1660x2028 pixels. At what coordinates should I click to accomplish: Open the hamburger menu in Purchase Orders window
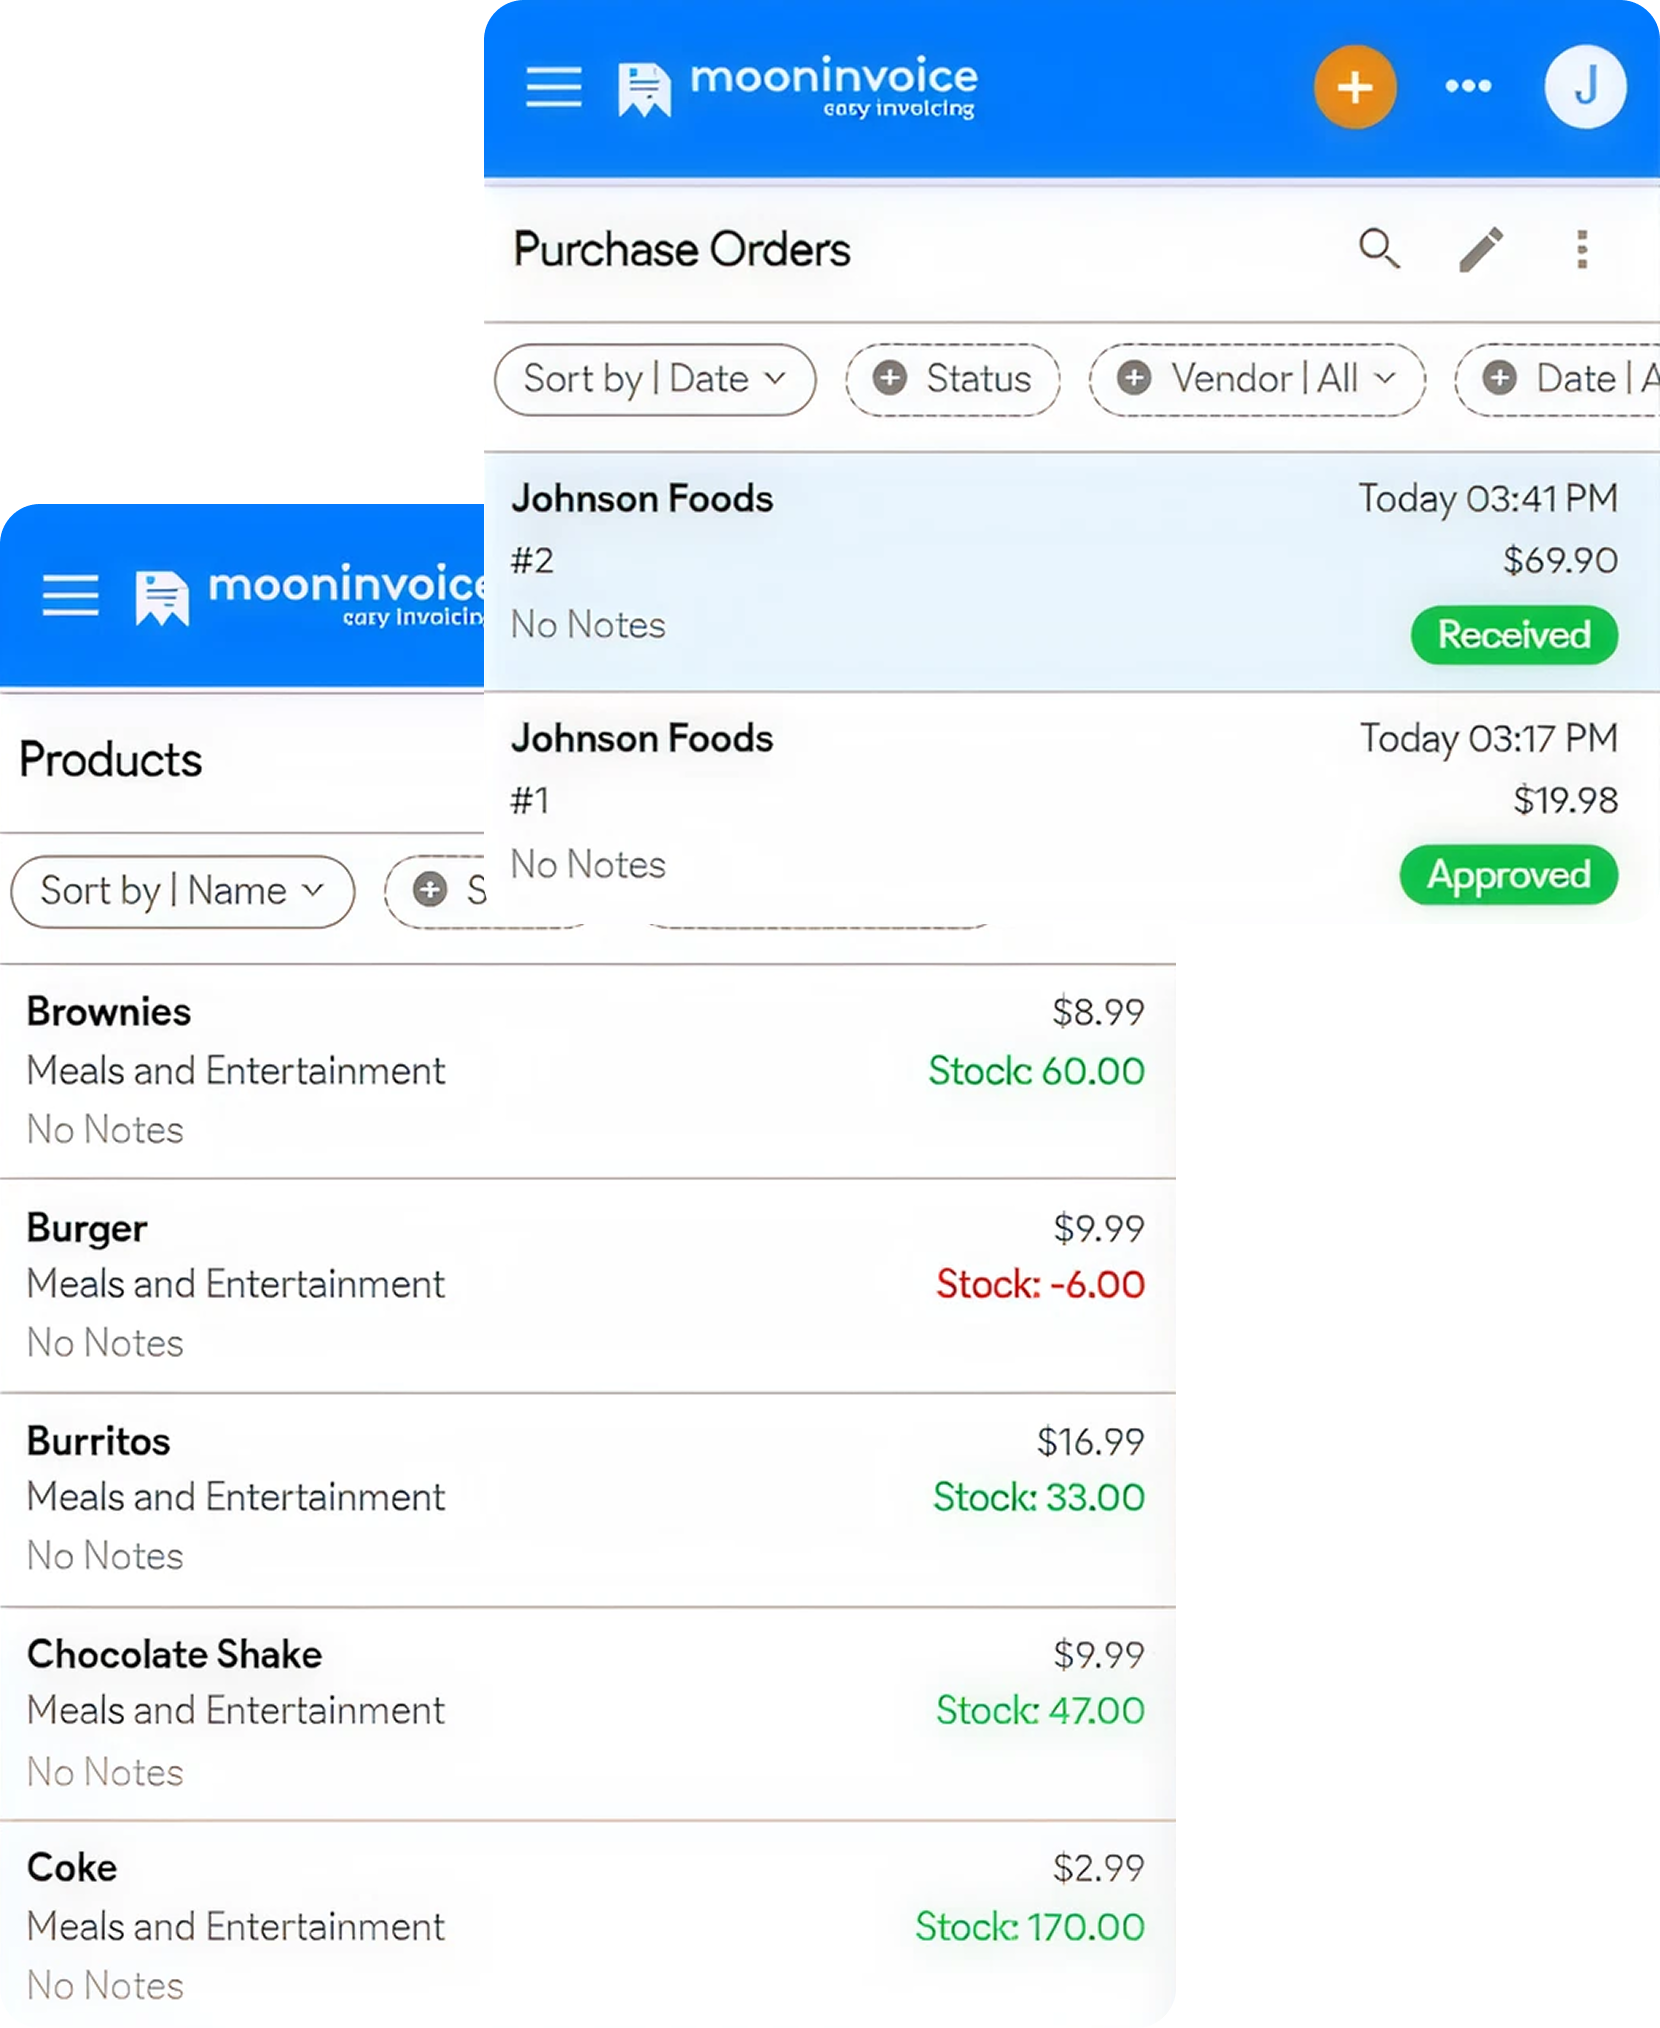pos(554,87)
